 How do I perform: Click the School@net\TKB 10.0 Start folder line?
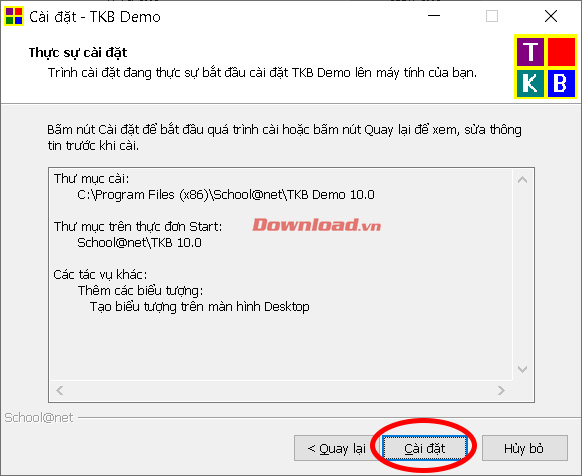(139, 243)
